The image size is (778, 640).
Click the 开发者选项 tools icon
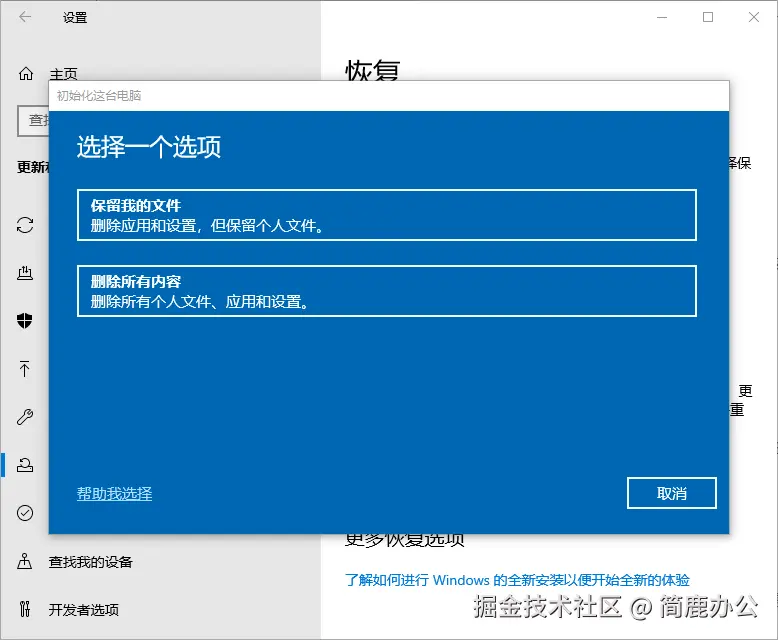(x=25, y=609)
